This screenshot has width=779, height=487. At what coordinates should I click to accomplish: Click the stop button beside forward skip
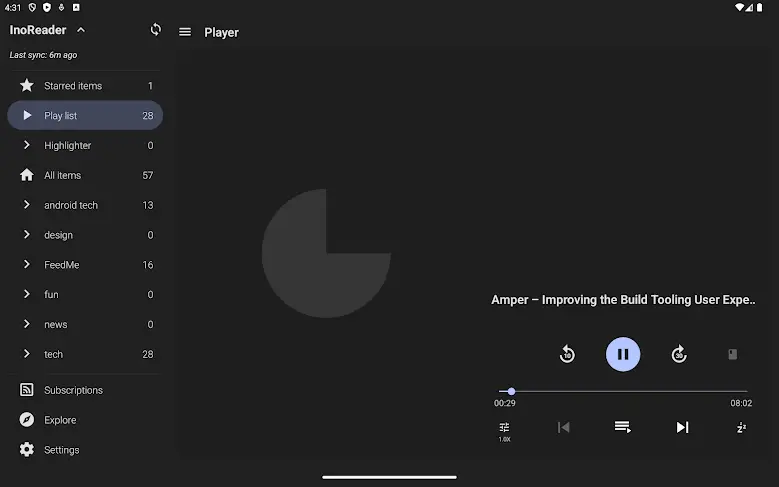pyautogui.click(x=733, y=354)
